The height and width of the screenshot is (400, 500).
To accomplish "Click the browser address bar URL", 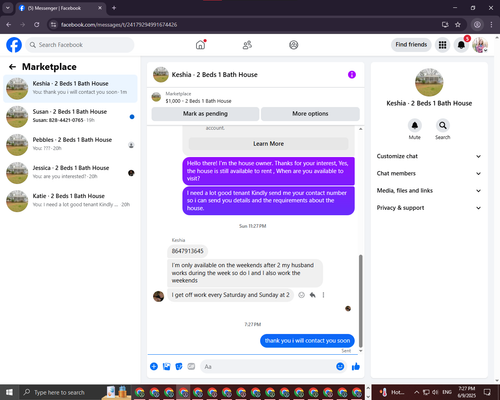I will point(119,25).
